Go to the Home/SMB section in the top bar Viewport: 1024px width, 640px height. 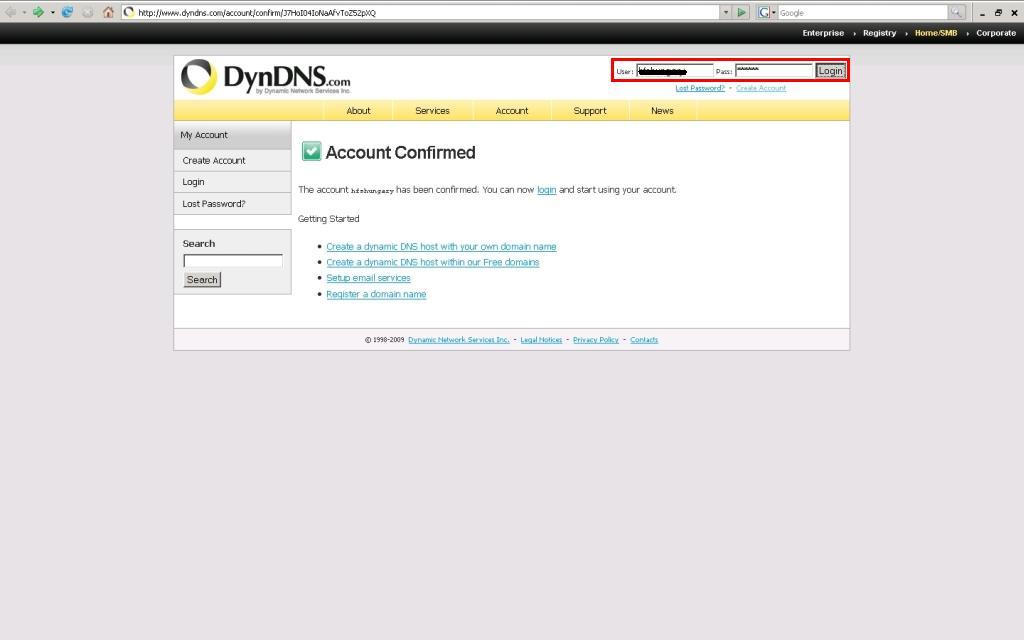tap(936, 33)
